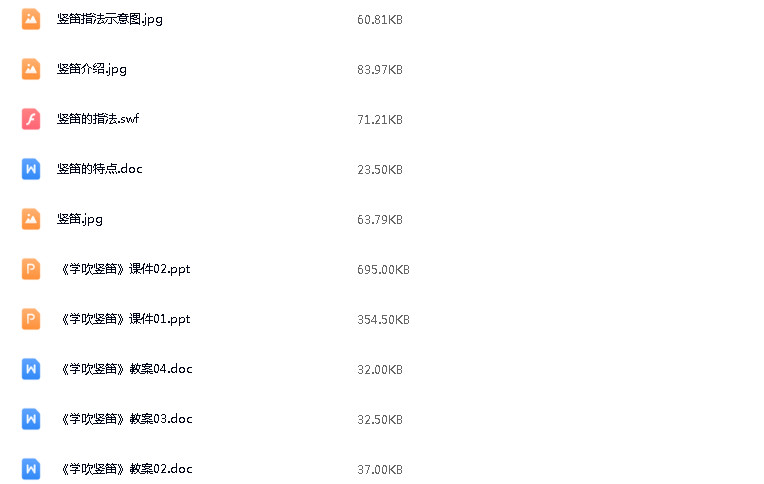Image resolution: width=764 pixels, height=484 pixels.
Task: Click Word icon beside 教案03.doc
Action: pyautogui.click(x=31, y=419)
